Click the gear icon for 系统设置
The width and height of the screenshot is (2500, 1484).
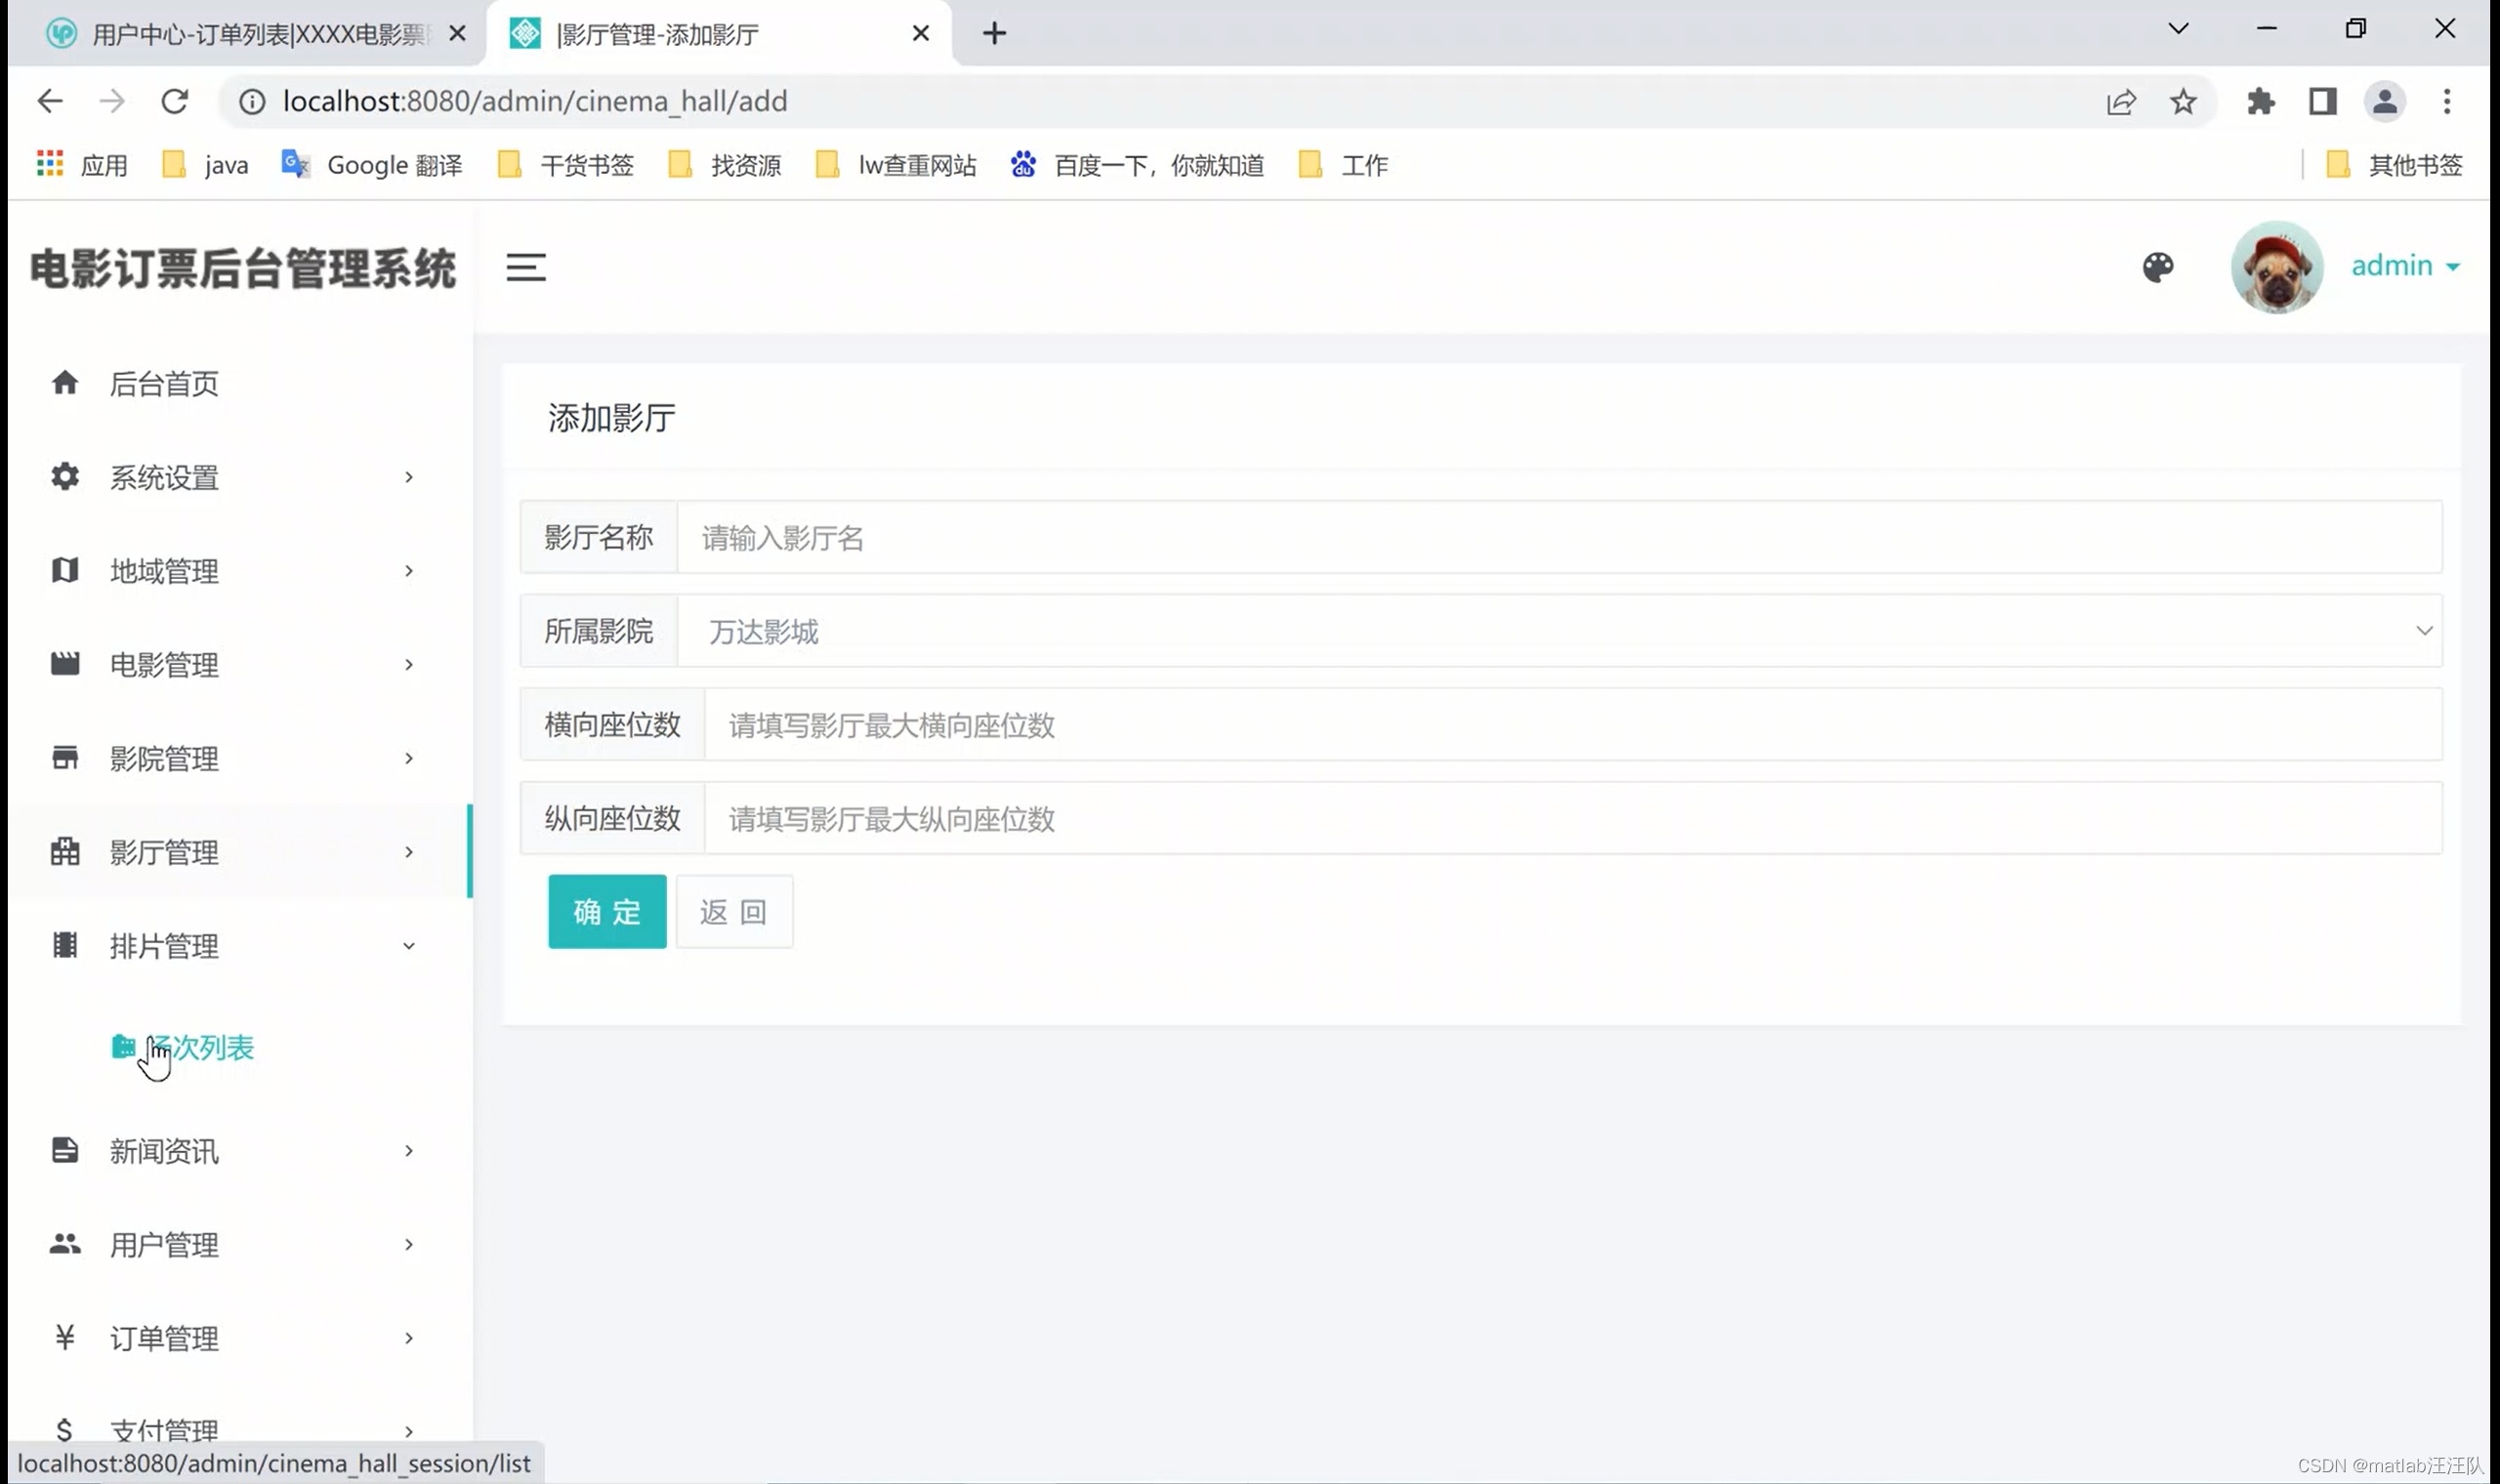point(65,476)
